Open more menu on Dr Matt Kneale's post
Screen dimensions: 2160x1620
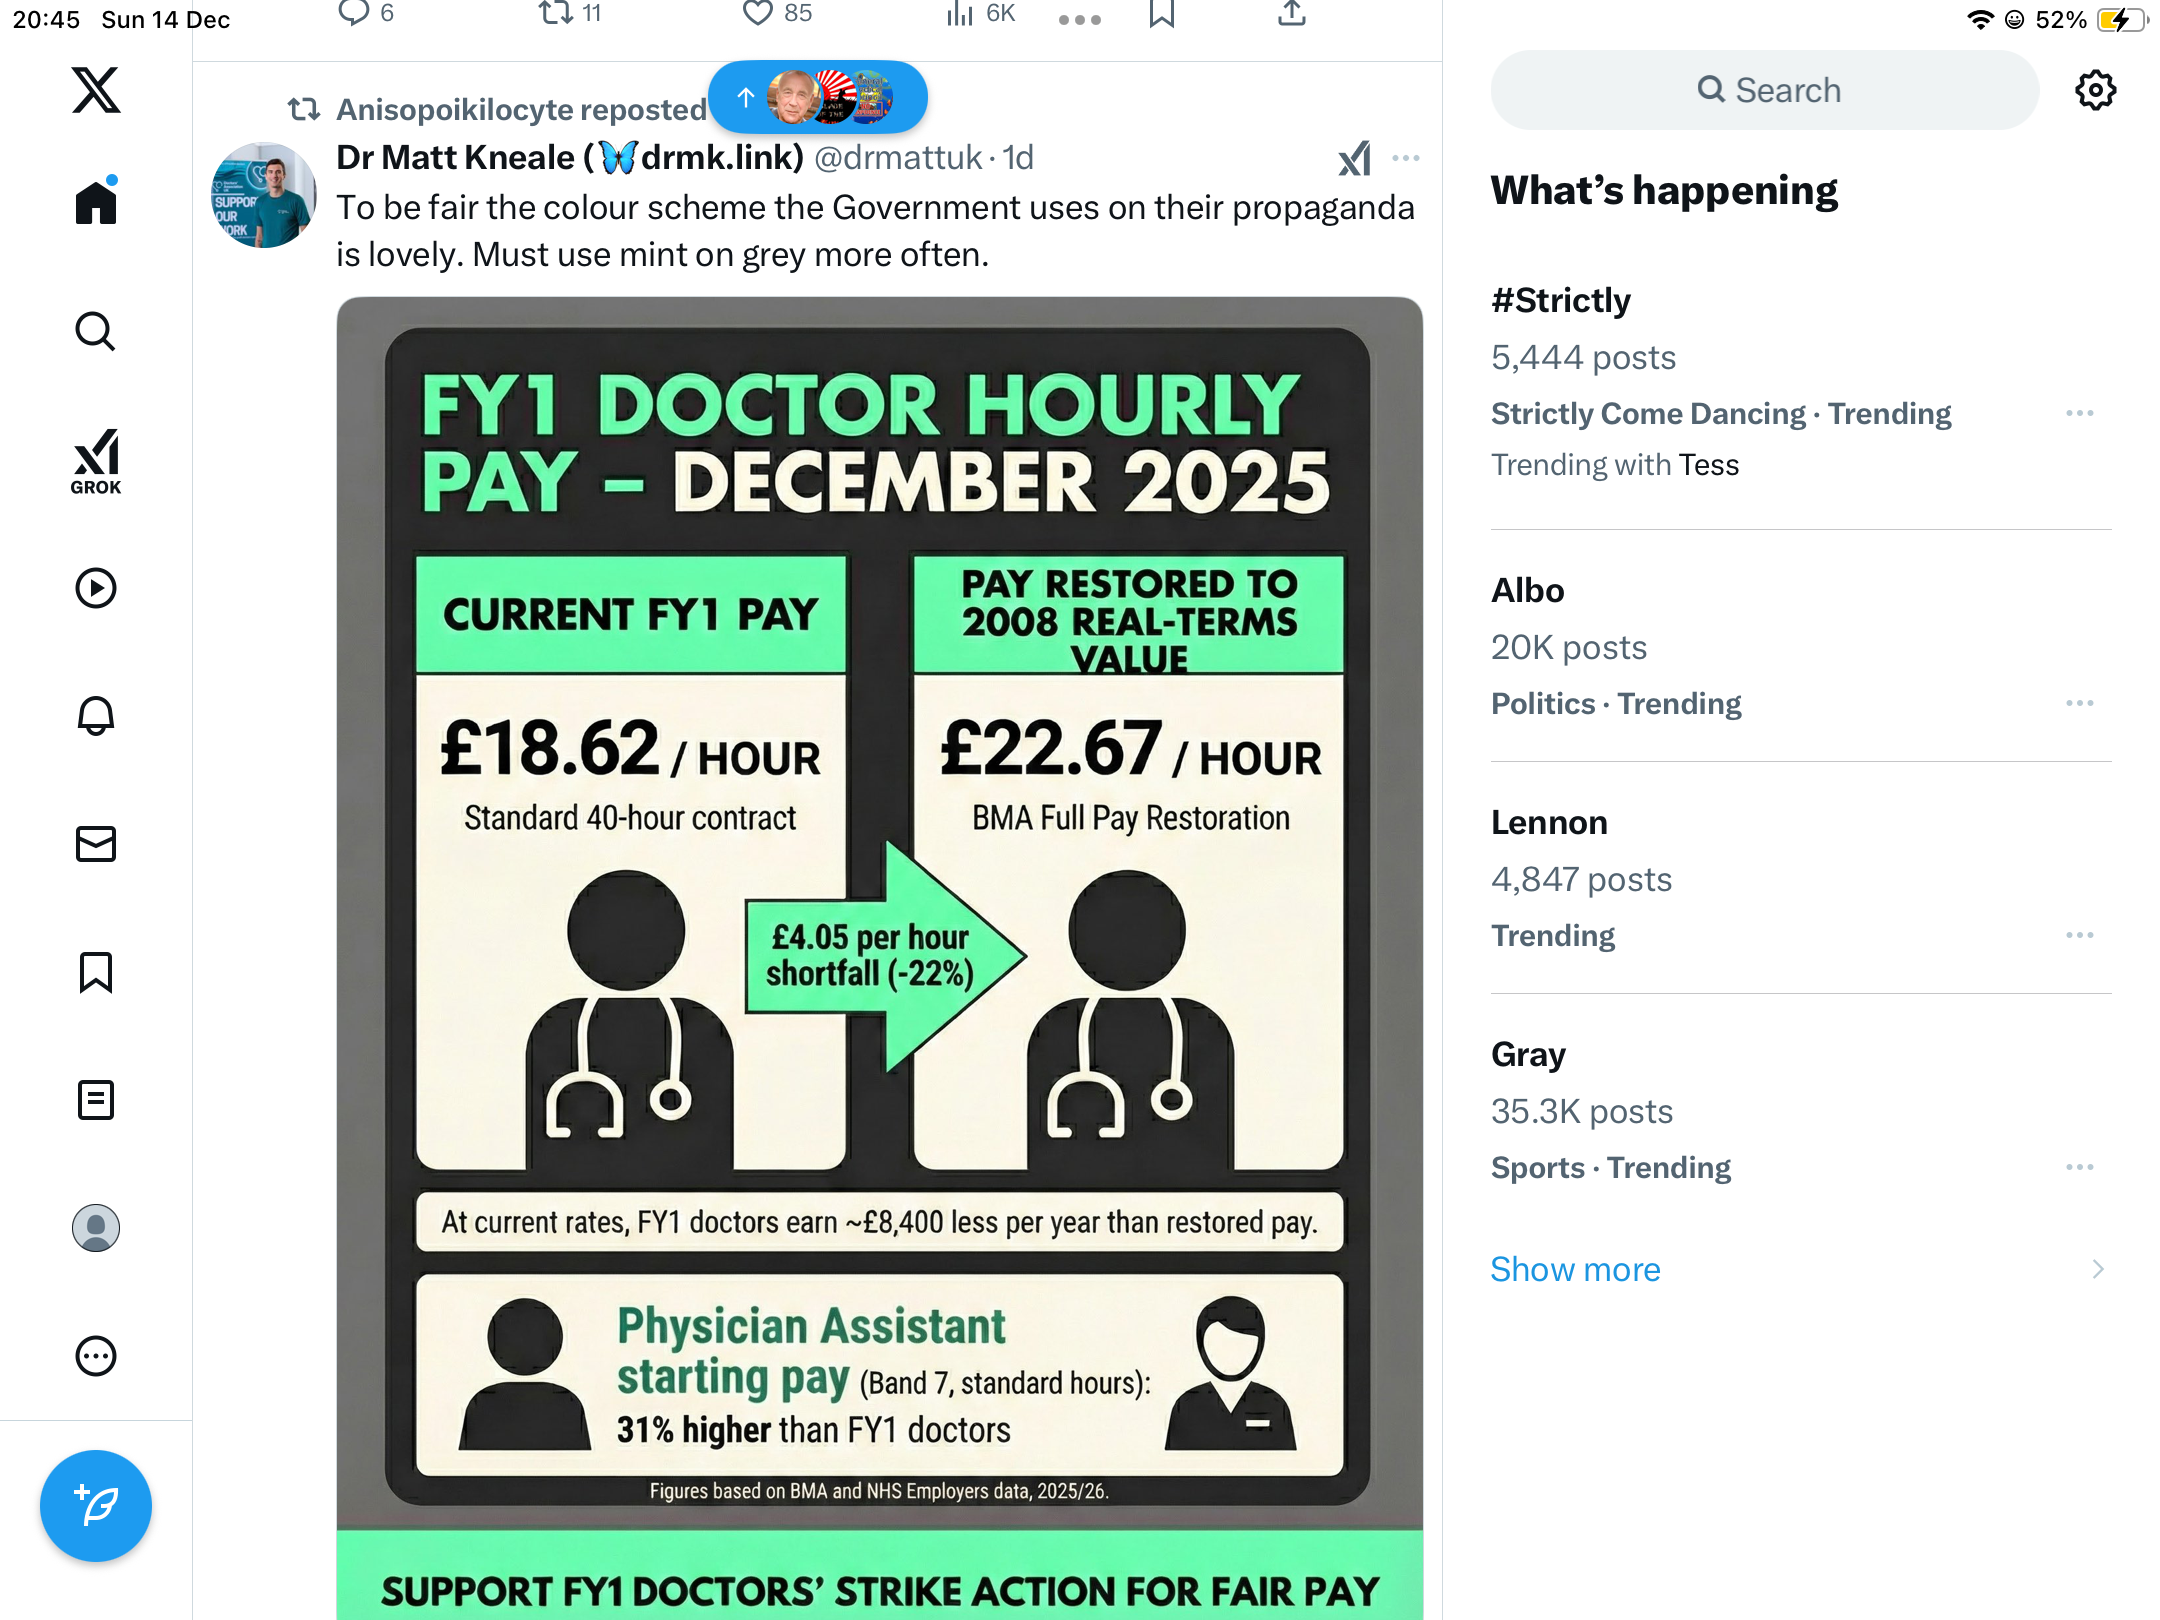click(1406, 158)
